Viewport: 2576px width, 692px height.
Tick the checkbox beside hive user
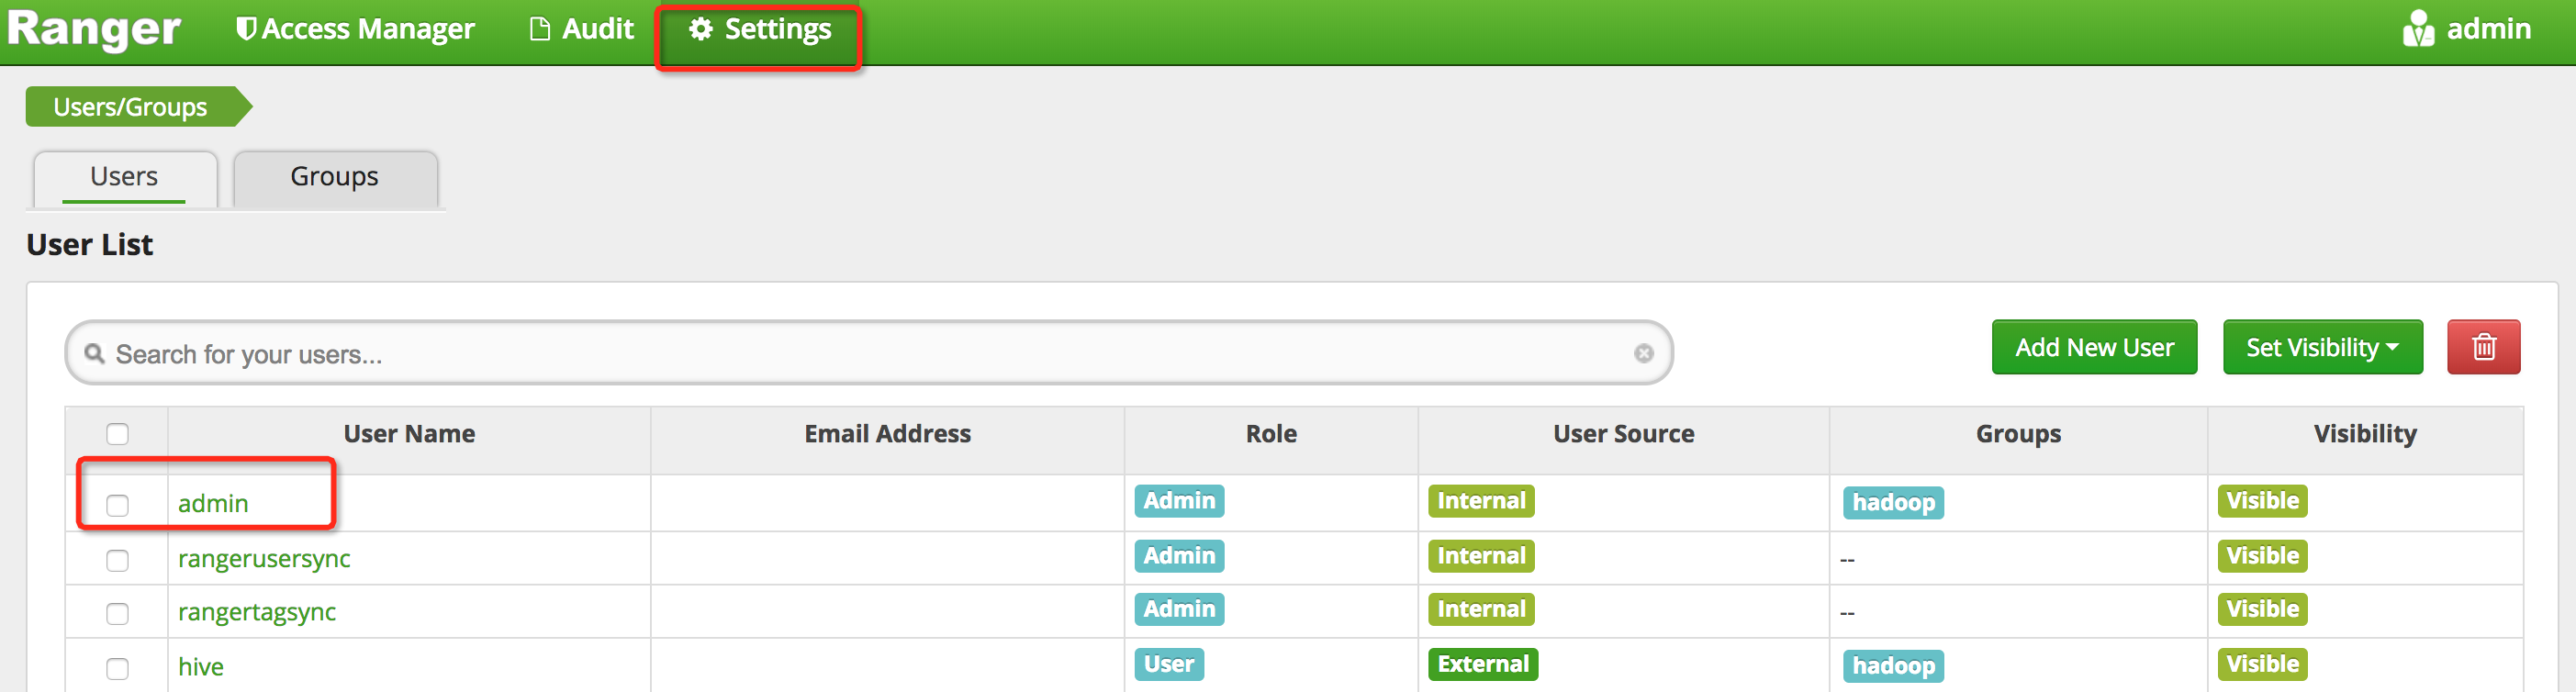(x=117, y=668)
